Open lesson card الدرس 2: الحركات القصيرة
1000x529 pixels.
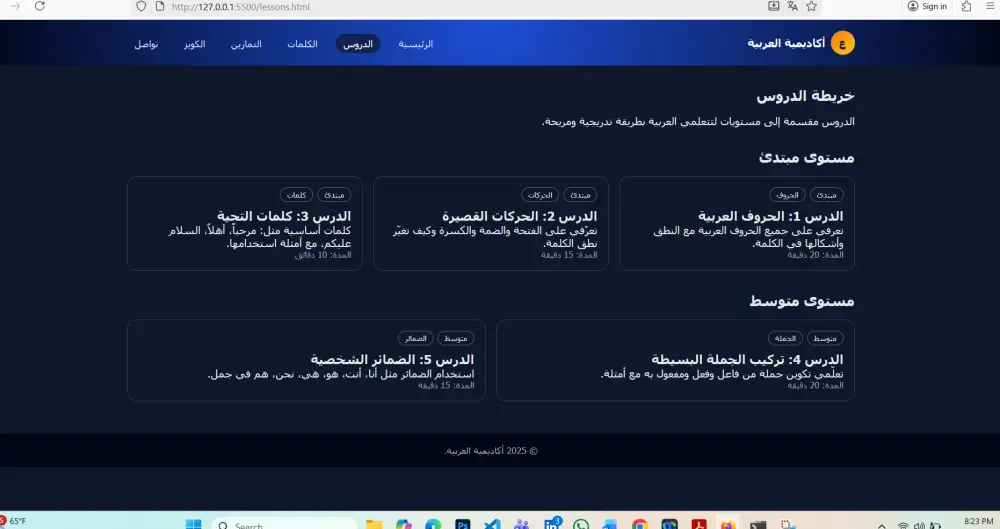(x=490, y=223)
